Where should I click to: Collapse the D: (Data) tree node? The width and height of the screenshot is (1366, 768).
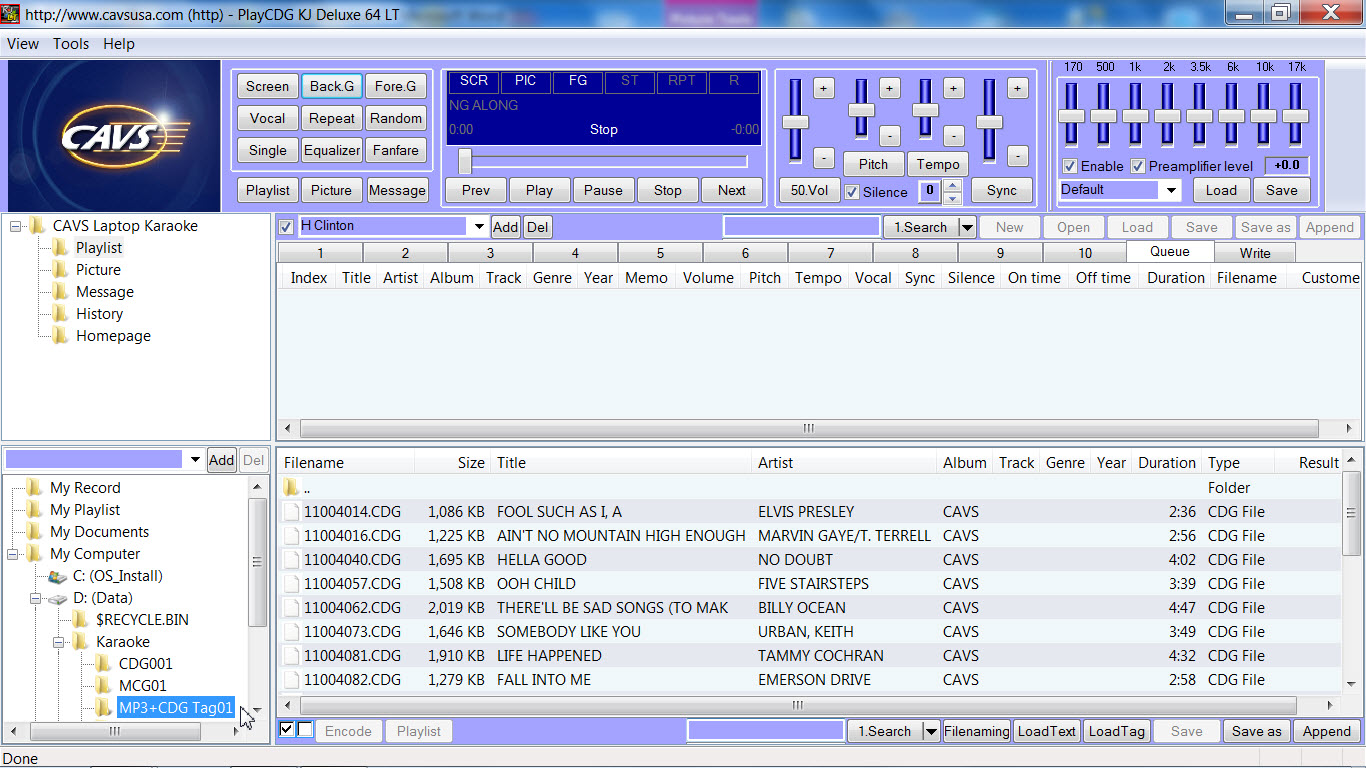35,598
